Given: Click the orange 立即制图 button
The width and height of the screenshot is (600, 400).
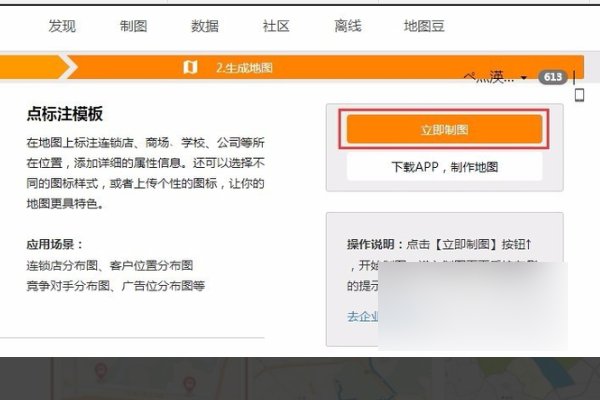Looking at the screenshot, I should [444, 129].
